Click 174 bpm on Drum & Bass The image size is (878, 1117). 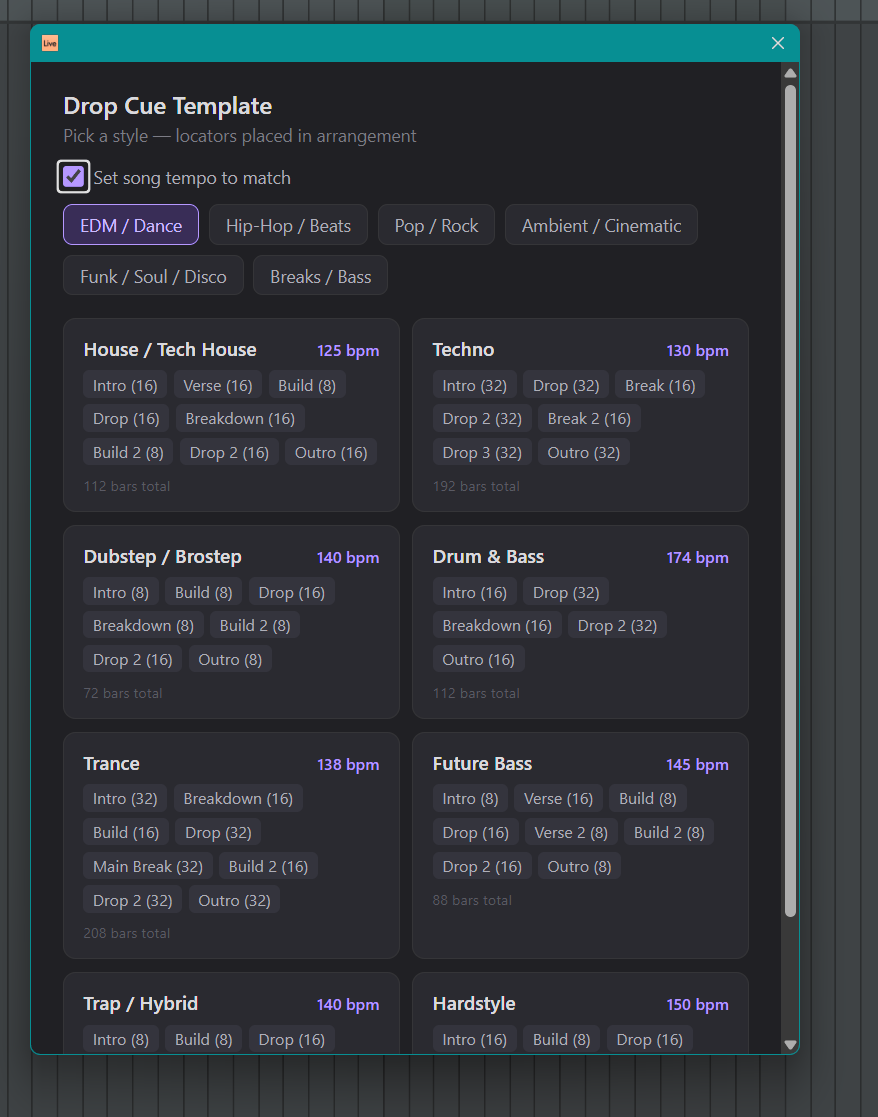pos(697,558)
